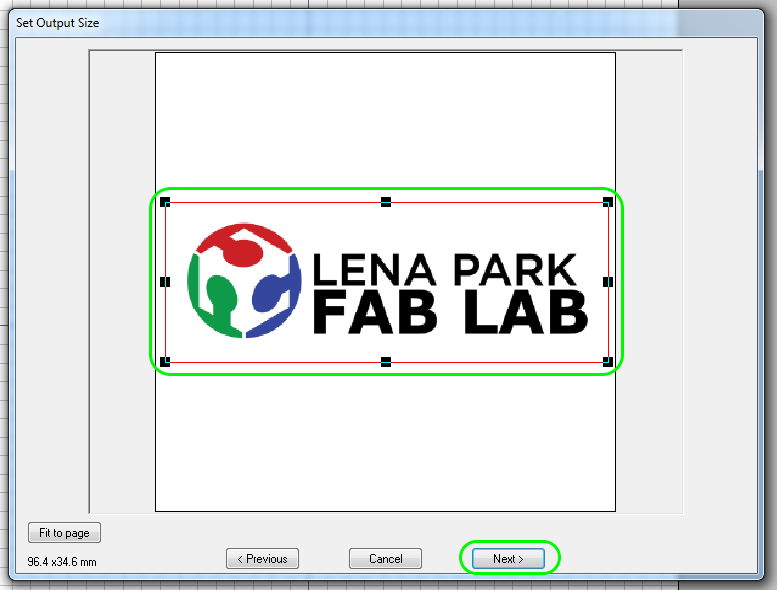Click the 96.4 x34.6 mm size readout
This screenshot has width=777, height=590.
click(x=62, y=562)
